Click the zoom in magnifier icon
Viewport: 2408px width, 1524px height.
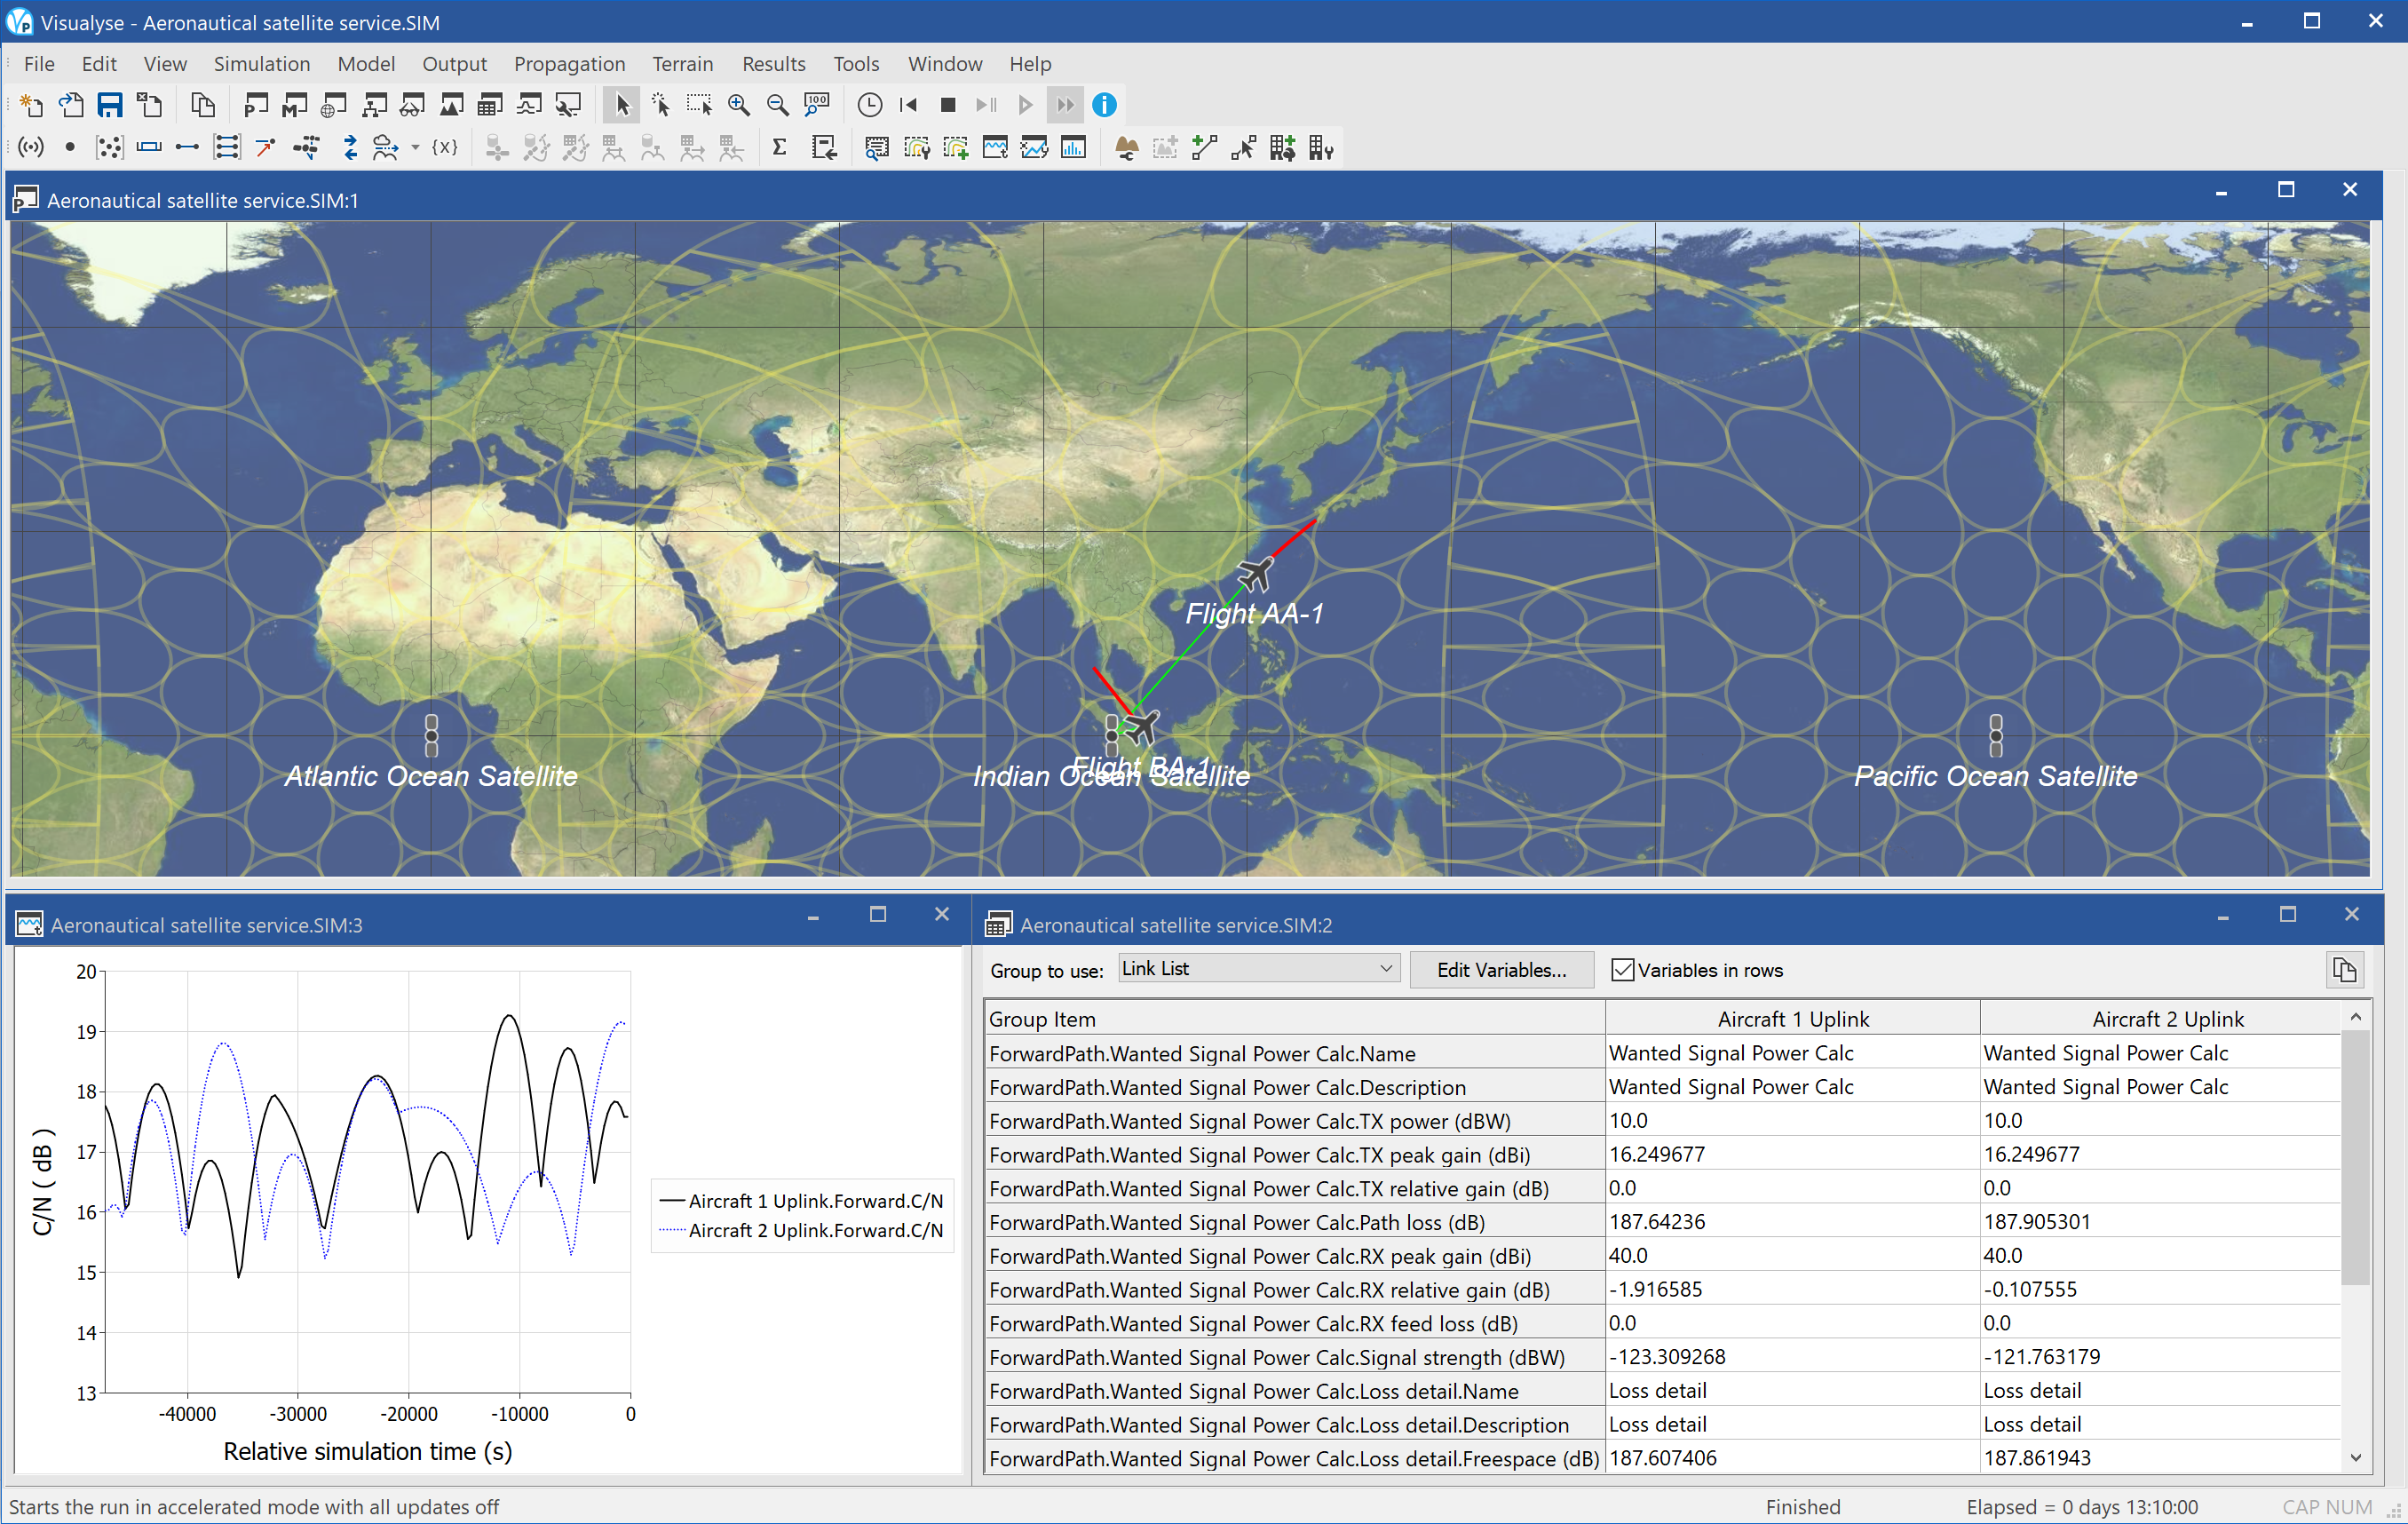pos(739,105)
